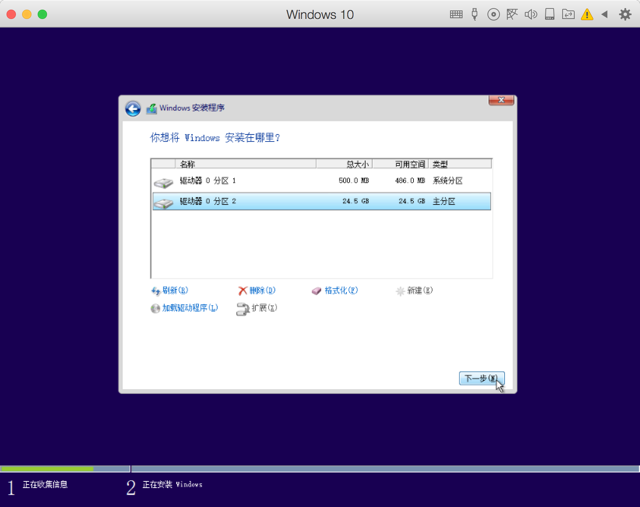The image size is (640, 507).
Task: Click Format 格式化(F) link
Action: click(335, 290)
